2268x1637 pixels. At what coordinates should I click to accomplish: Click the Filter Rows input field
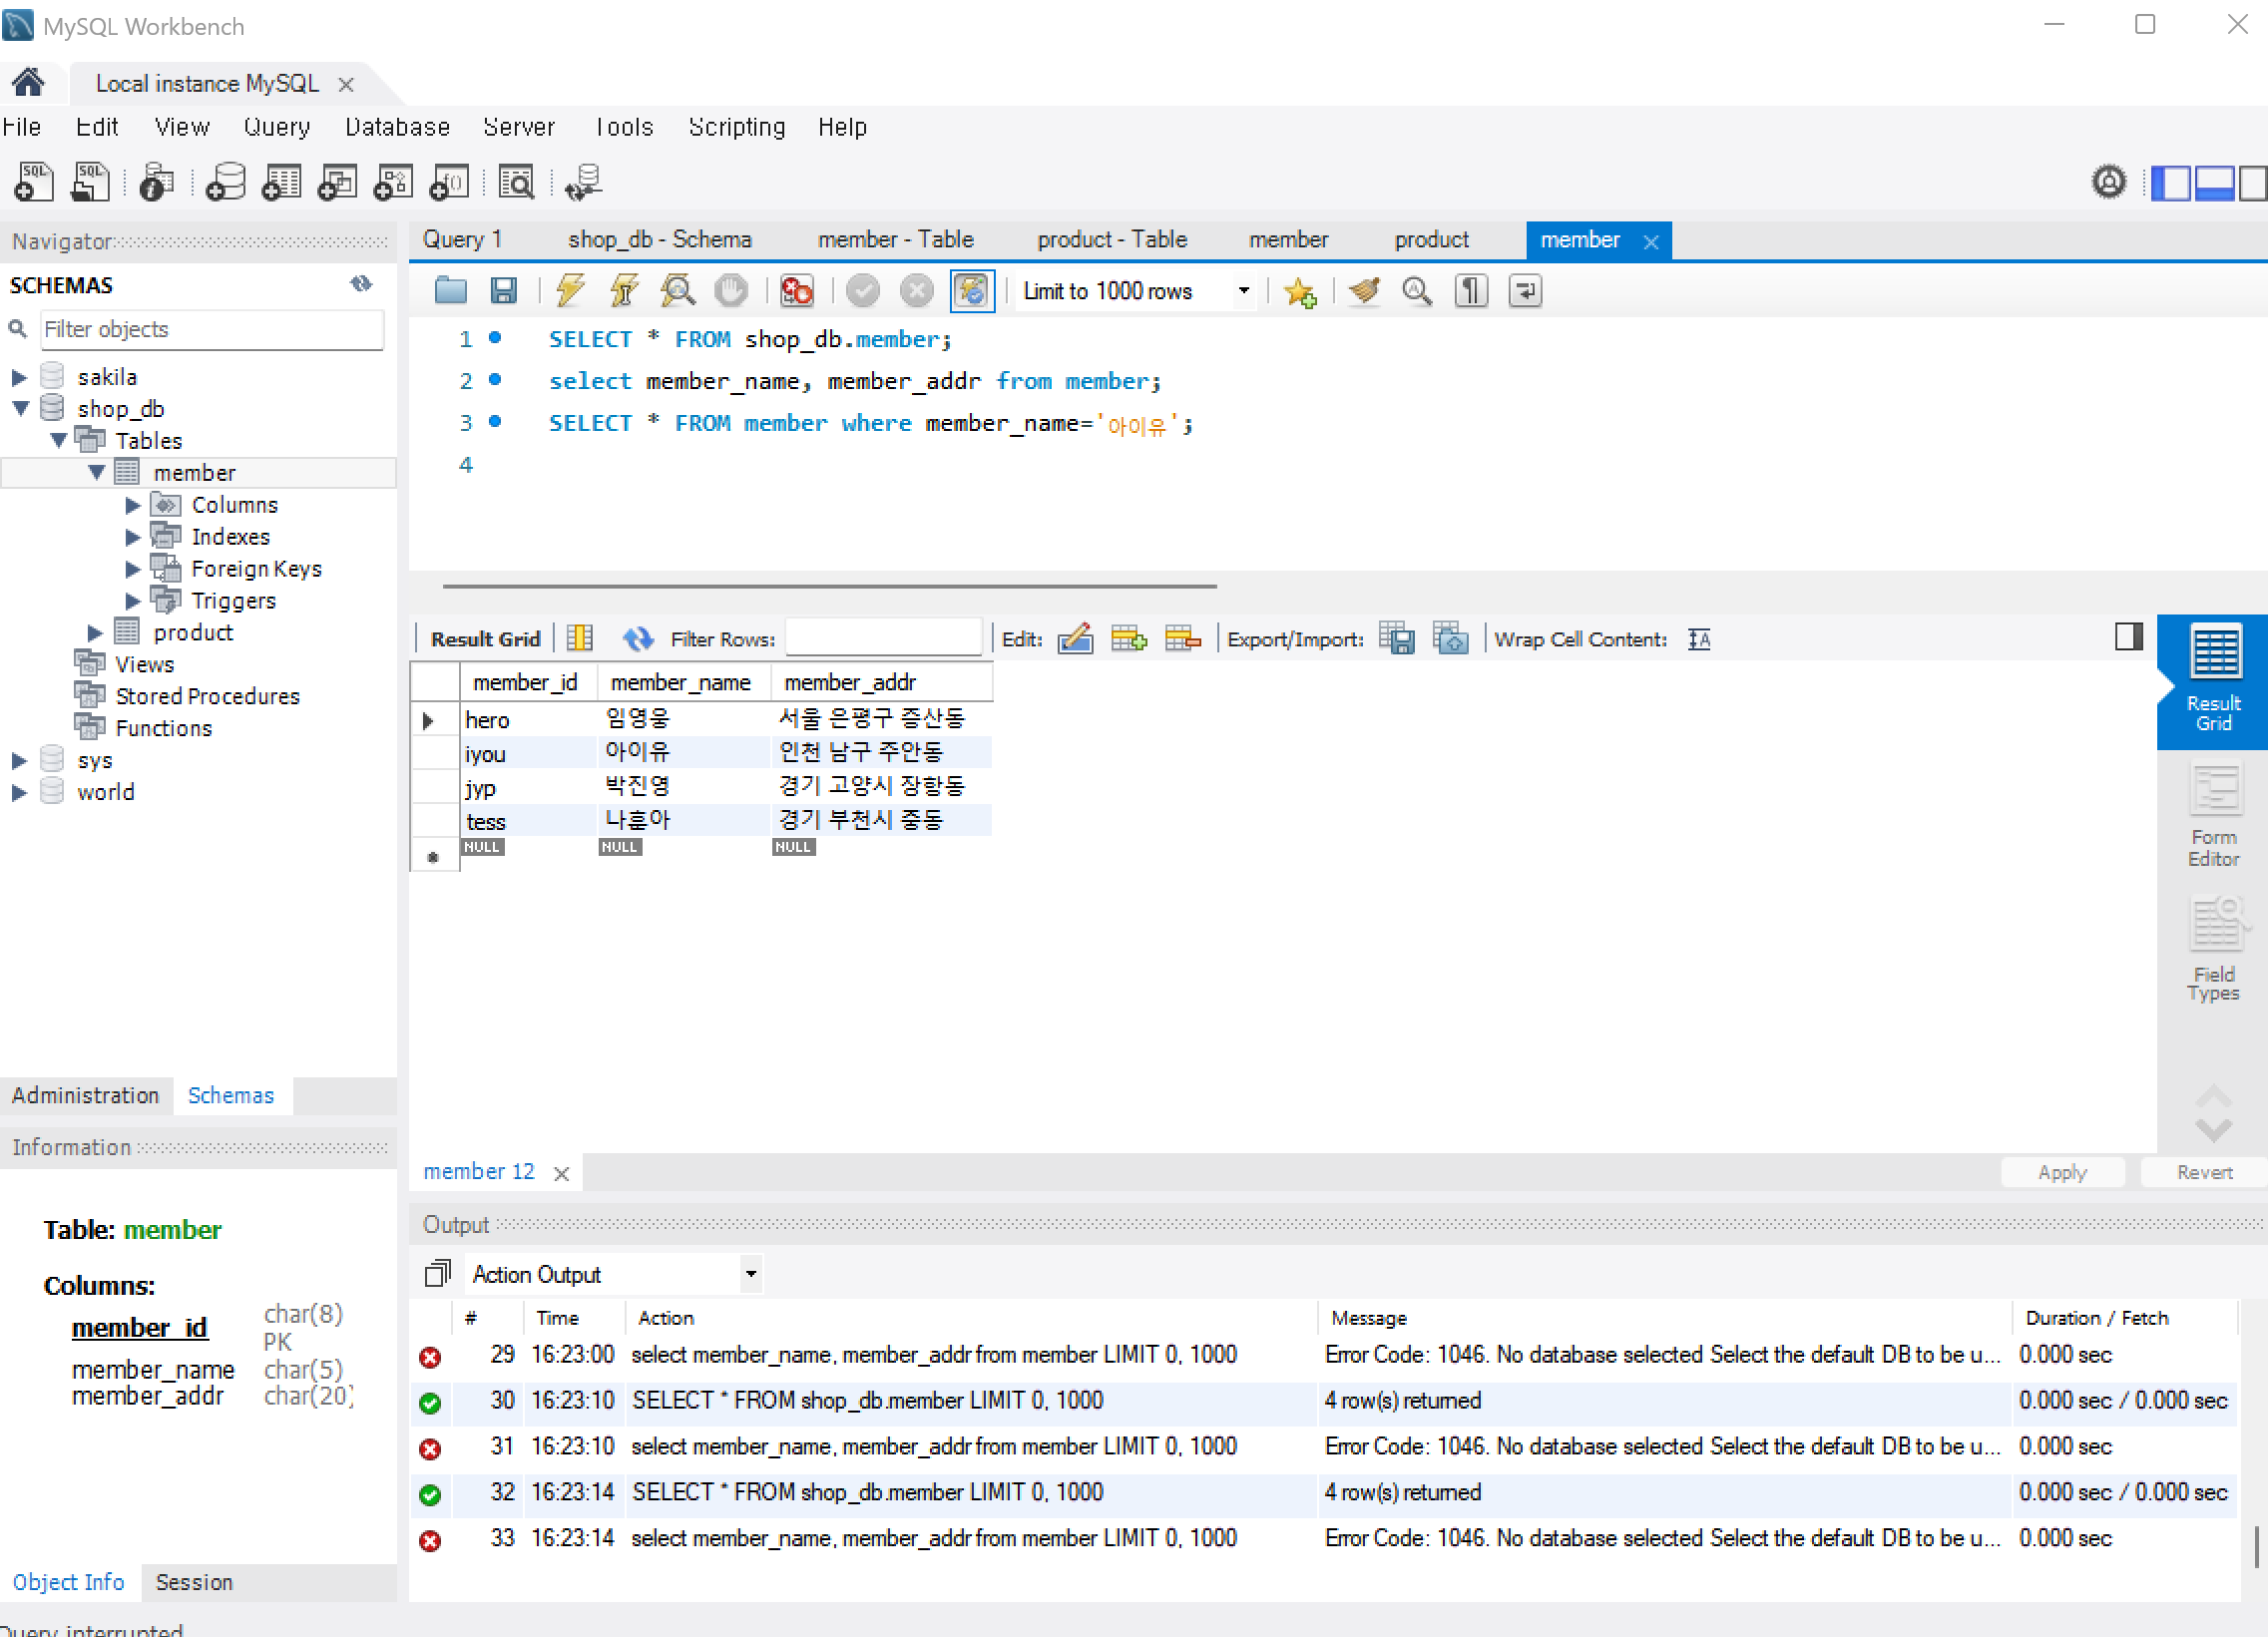(882, 639)
